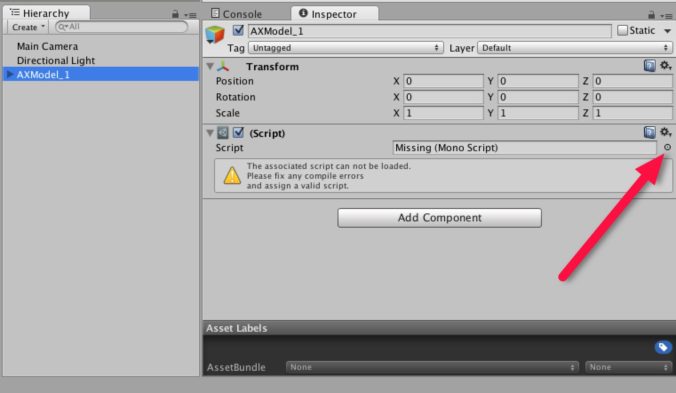The height and width of the screenshot is (393, 676).
Task: Open the Tag dropdown showing Untagged
Action: 345,48
